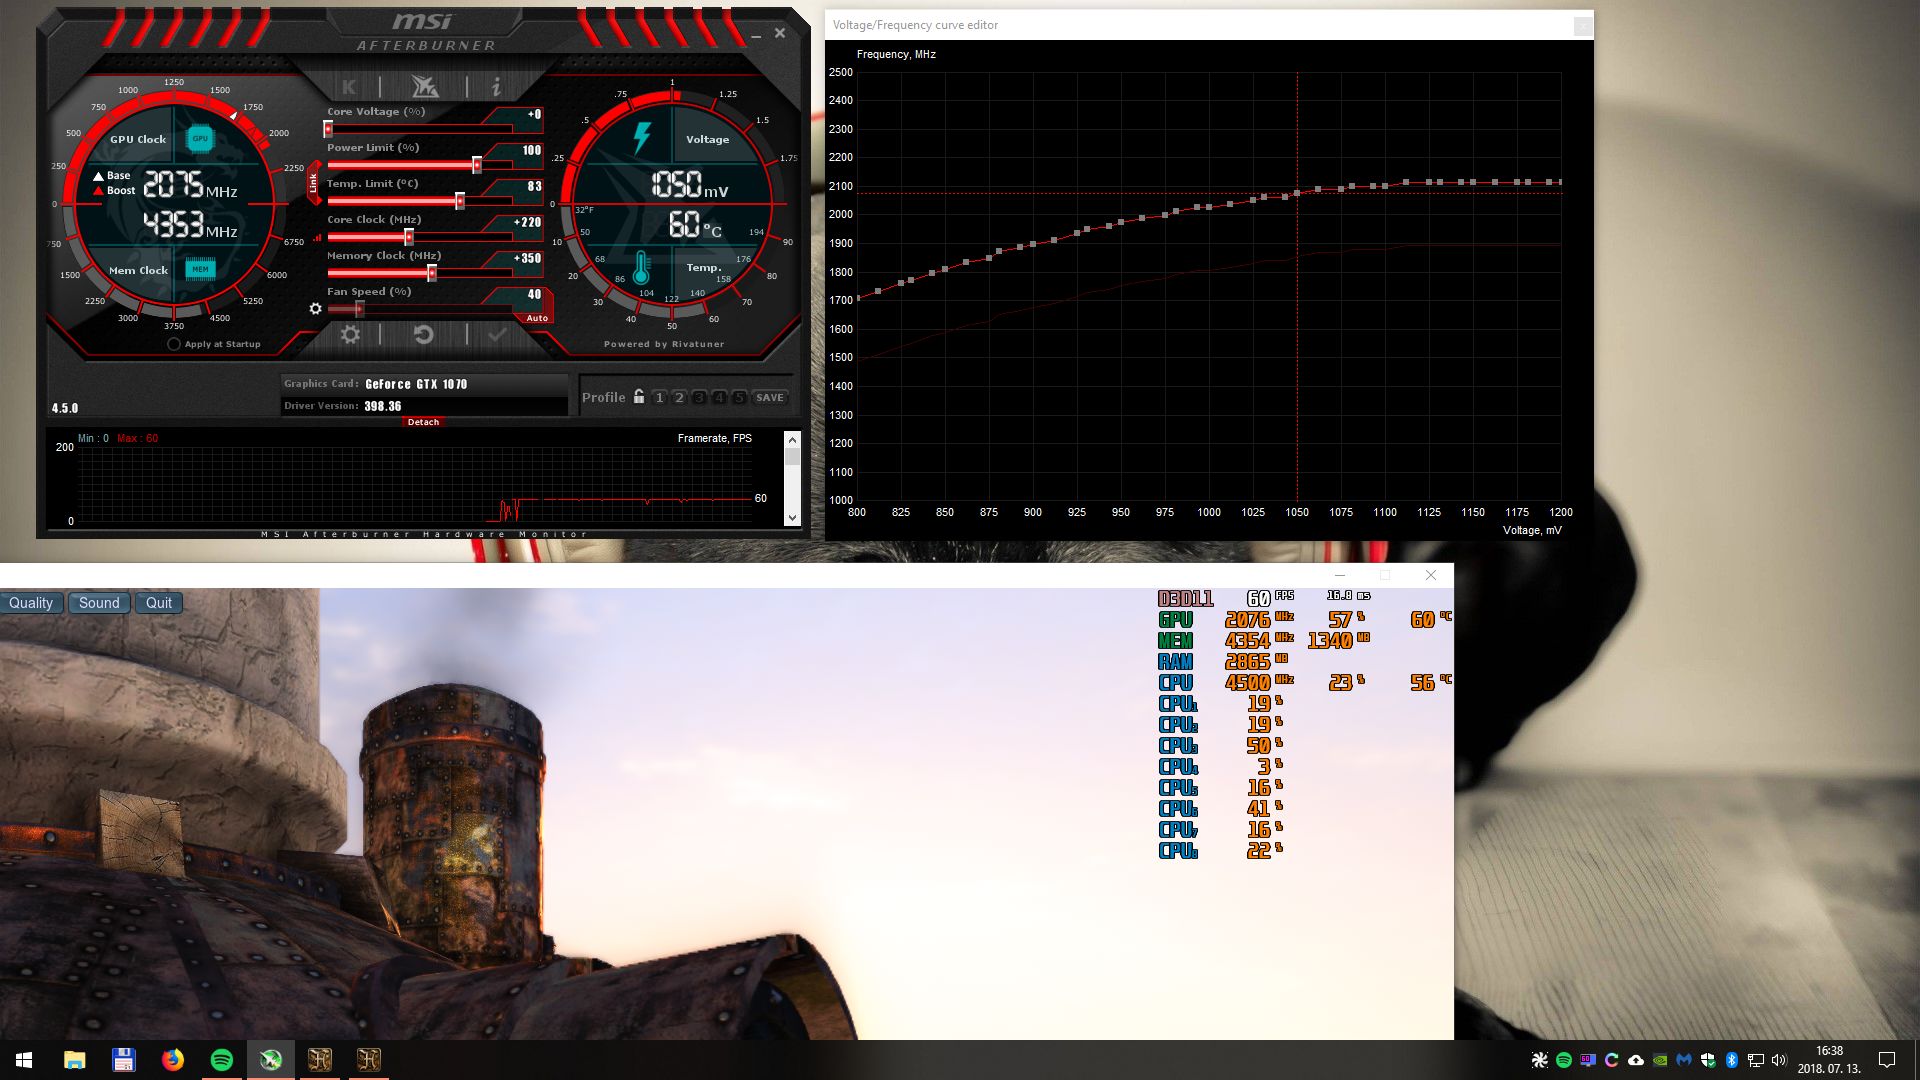Open Afterburner settings gear icon
Image resolution: width=1920 pixels, height=1080 pixels.
coord(350,335)
